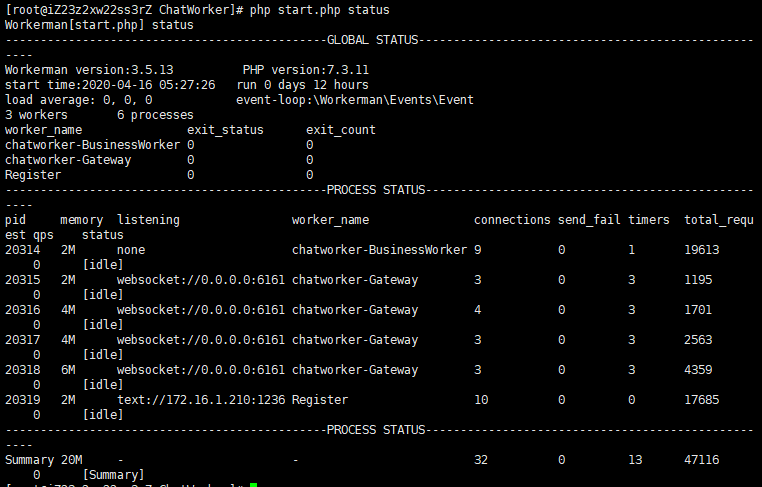
Task: Click the [idle] status under pid 20318
Action: pyautogui.click(x=103, y=385)
